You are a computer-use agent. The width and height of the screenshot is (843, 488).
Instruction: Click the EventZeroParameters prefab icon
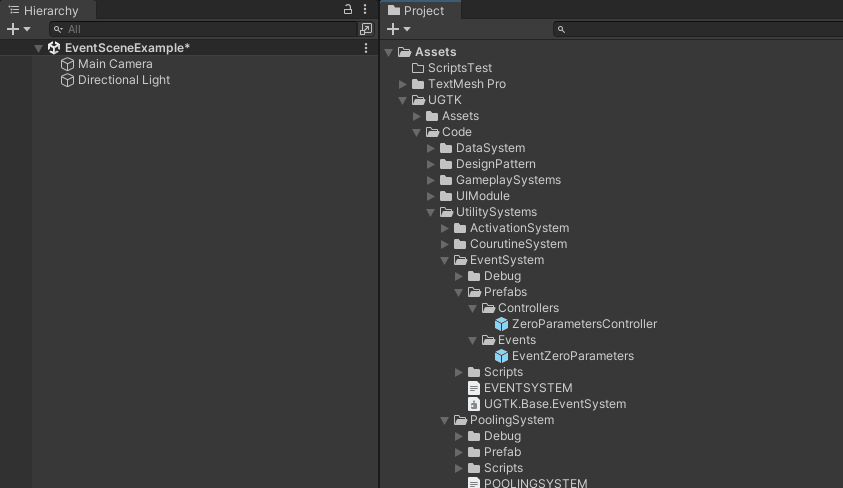point(502,356)
